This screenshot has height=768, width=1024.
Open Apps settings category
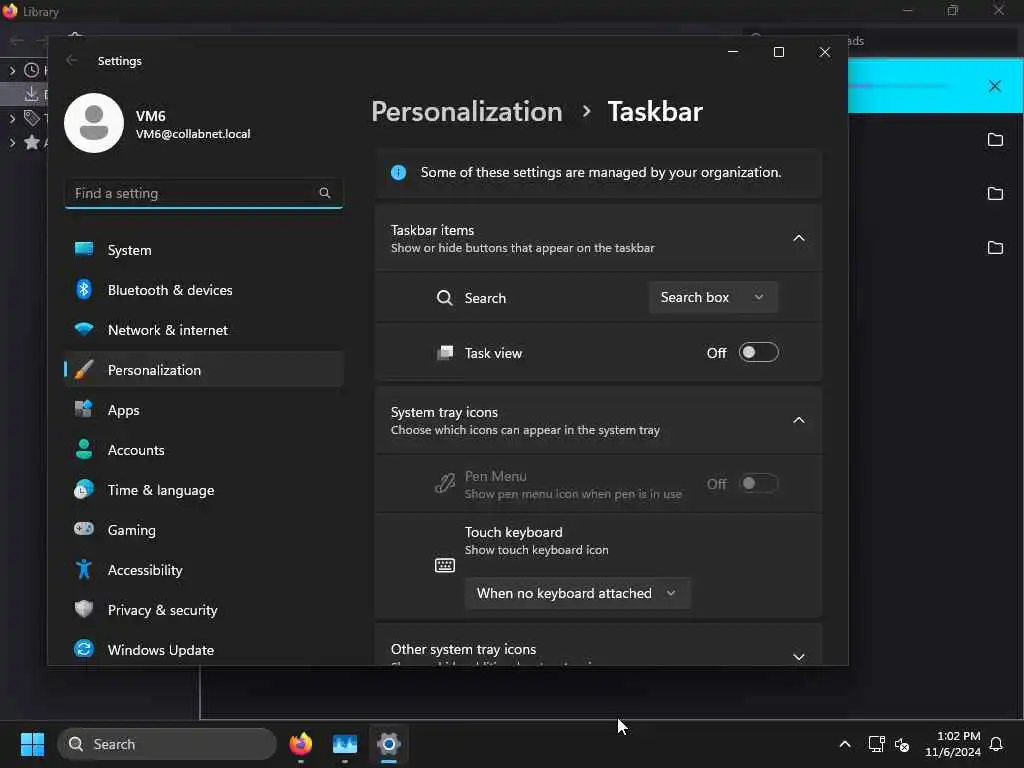204,410
